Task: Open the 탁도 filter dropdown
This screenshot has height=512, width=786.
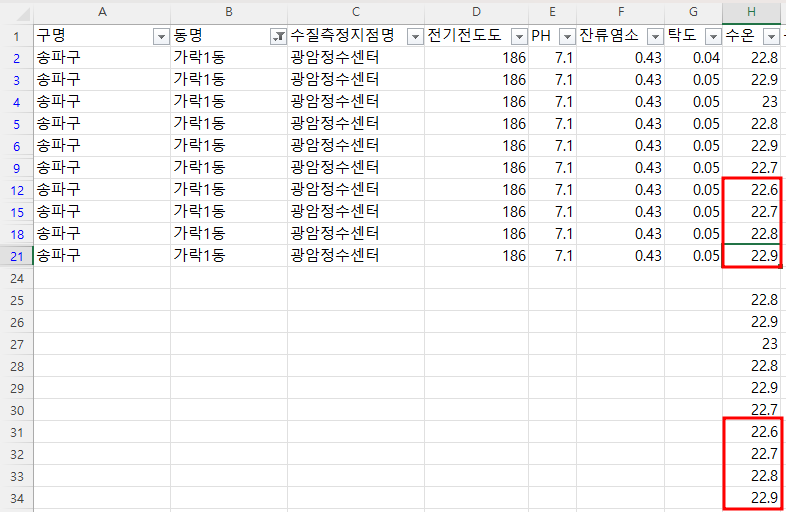Action: (x=713, y=37)
